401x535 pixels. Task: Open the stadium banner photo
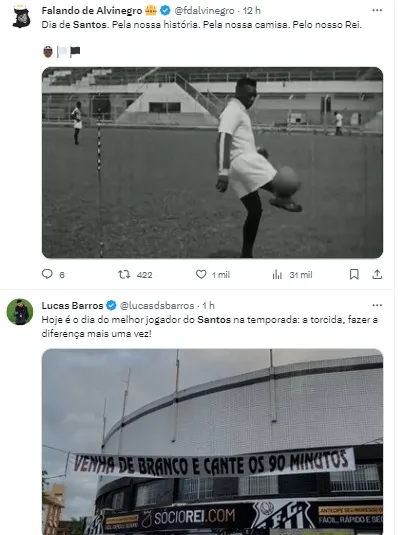[212, 442]
